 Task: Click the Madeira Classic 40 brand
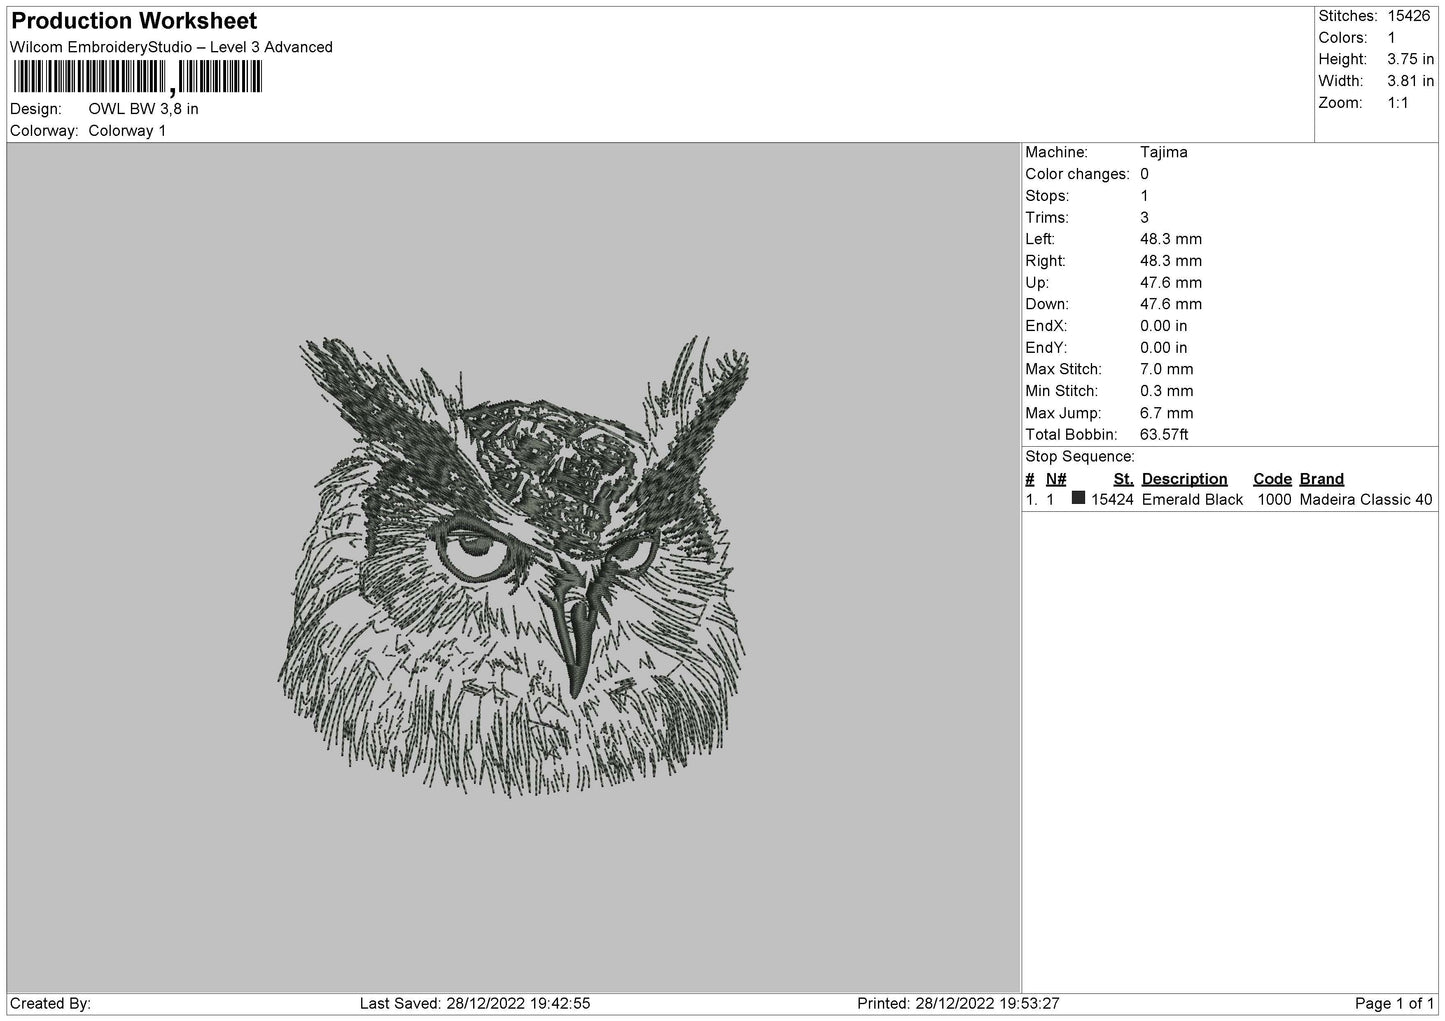pyautogui.click(x=1366, y=500)
